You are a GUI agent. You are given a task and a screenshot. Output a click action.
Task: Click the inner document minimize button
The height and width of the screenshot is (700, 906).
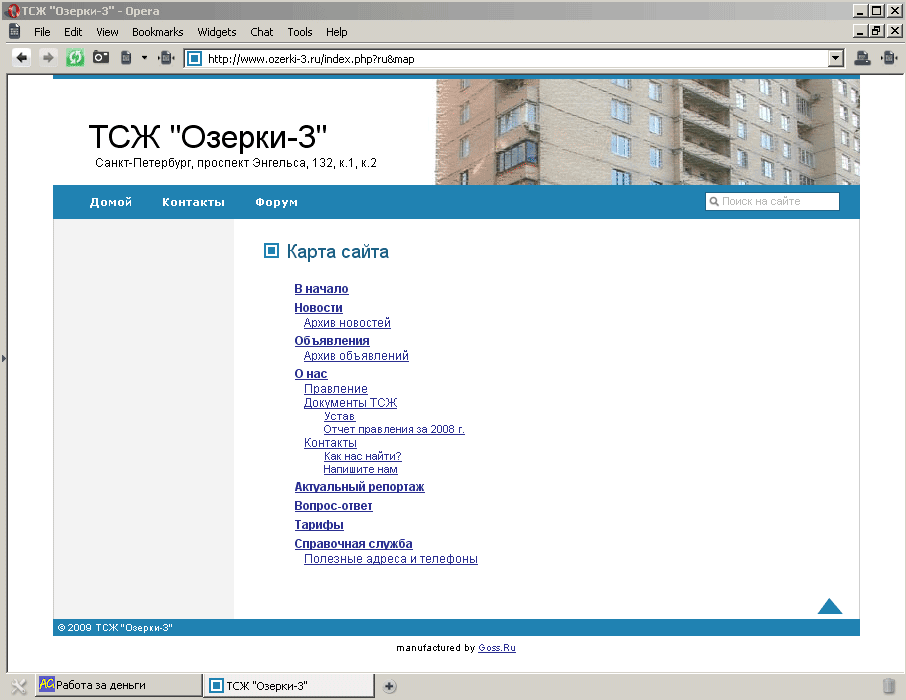[860, 31]
